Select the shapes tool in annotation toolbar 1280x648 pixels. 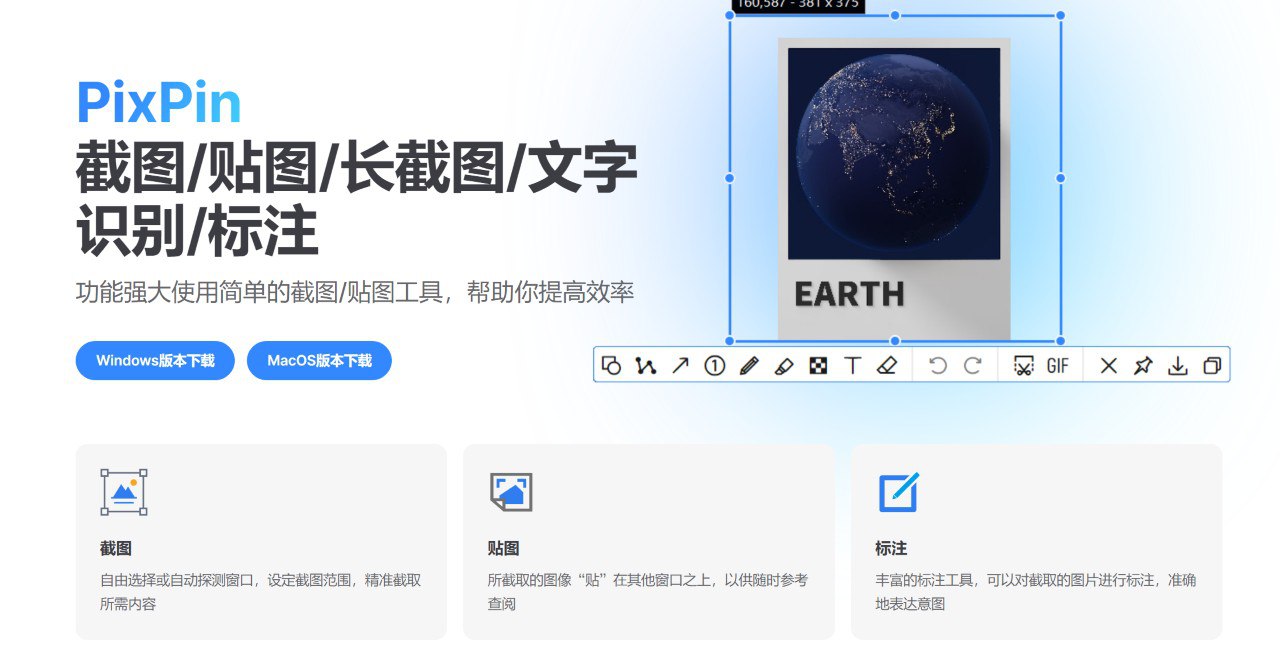[x=611, y=365]
